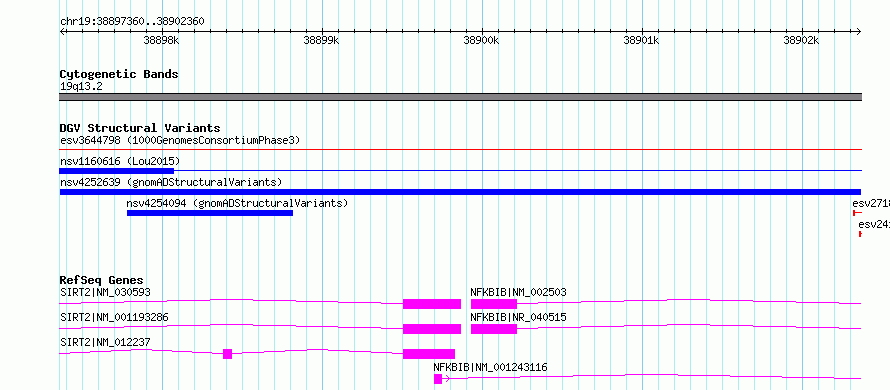This screenshot has width=890, height=390.
Task: Select variant esv3644798 red line
Action: pyautogui.click(x=460, y=150)
